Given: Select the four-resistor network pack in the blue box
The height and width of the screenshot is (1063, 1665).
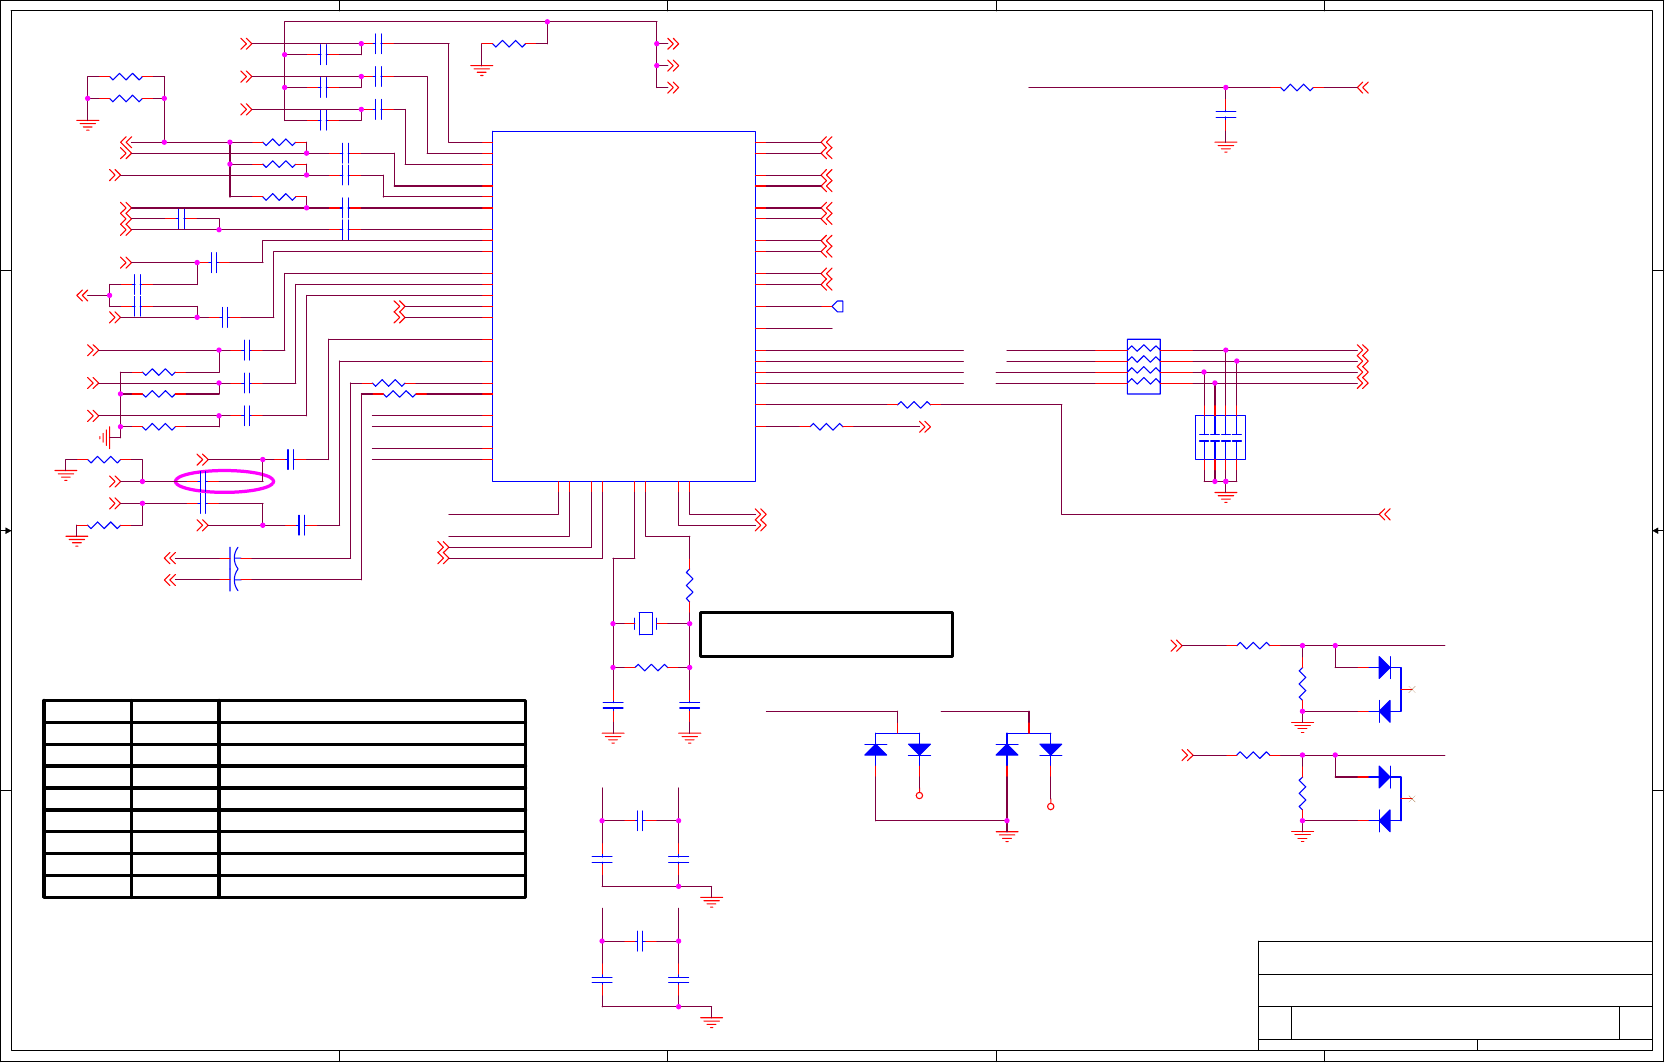Looking at the screenshot, I should pos(1144,366).
